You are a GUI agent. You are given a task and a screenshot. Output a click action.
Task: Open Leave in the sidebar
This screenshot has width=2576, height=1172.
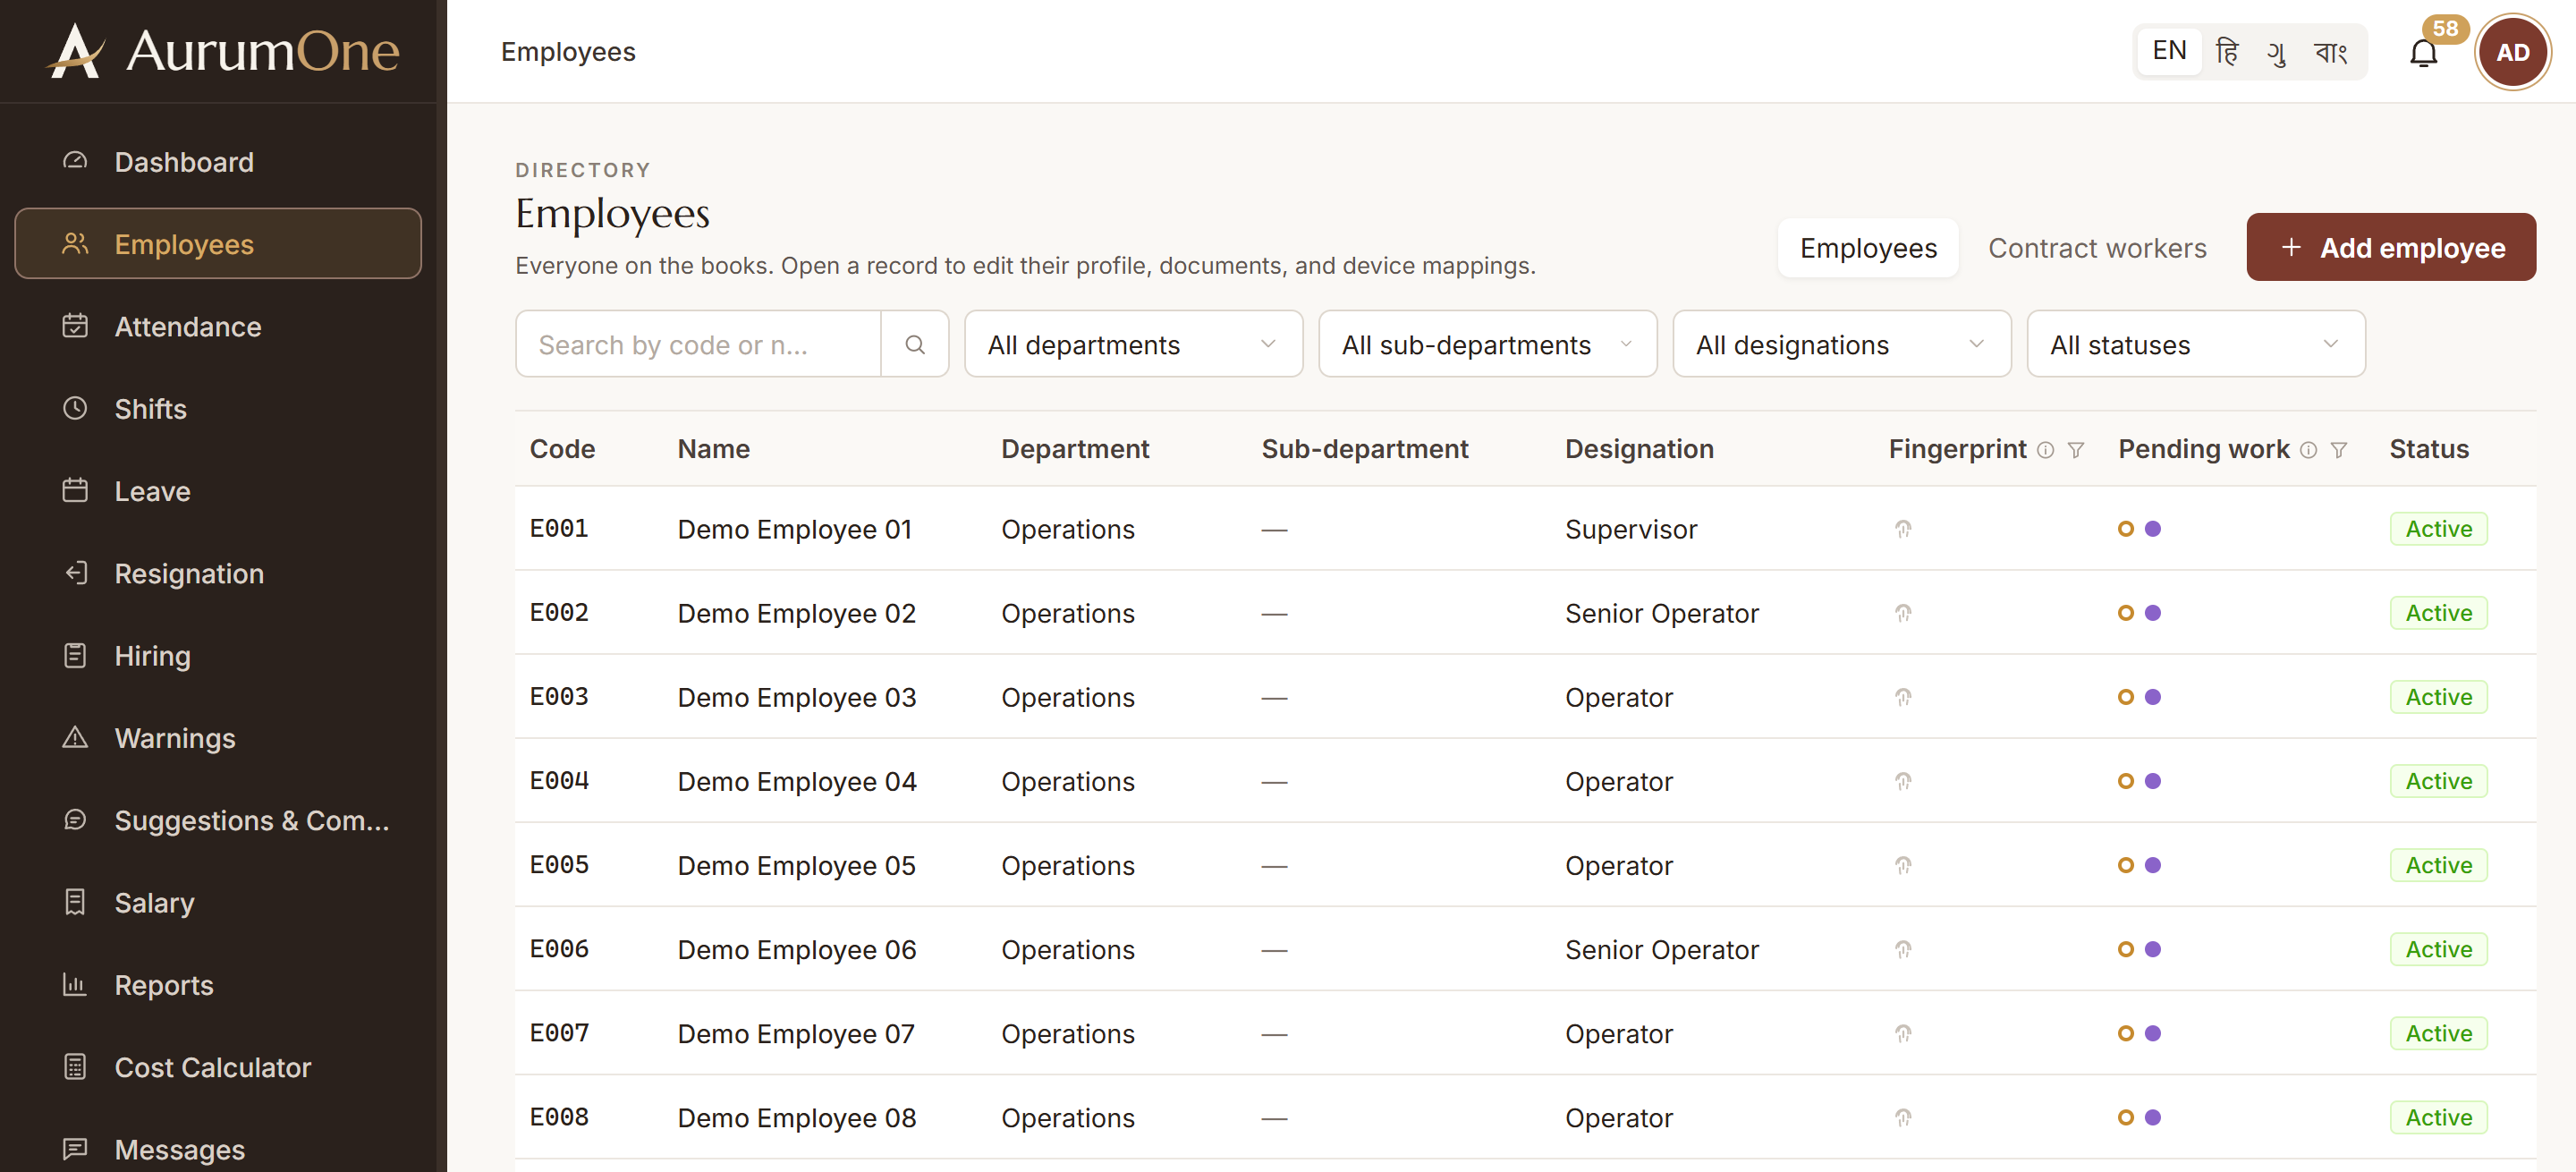(x=218, y=491)
